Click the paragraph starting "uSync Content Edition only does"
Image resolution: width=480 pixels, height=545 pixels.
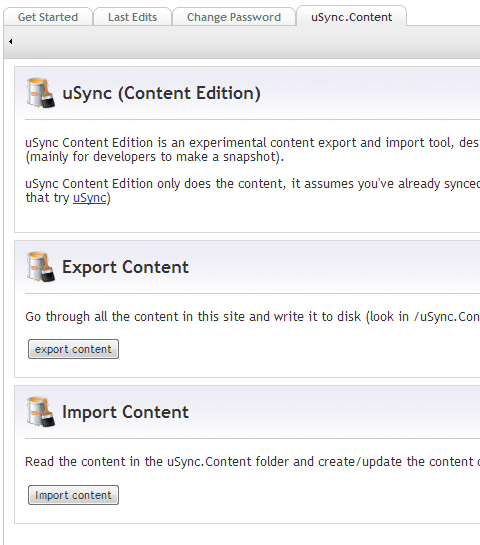(x=252, y=190)
